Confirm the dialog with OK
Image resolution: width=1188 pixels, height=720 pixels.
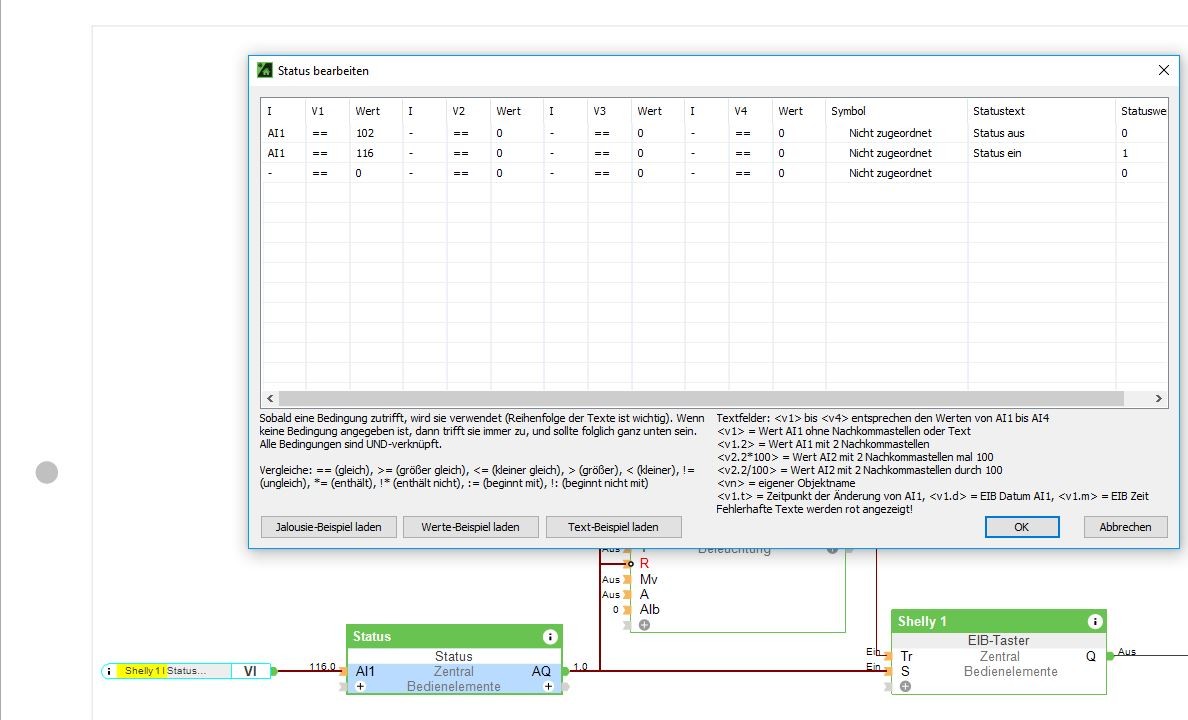pyautogui.click(x=1021, y=527)
